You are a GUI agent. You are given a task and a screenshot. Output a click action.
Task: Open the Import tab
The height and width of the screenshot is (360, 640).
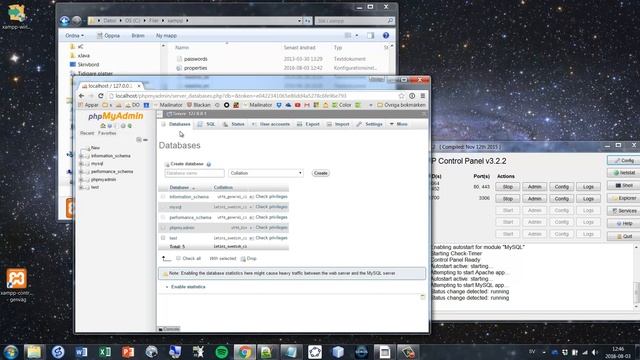[x=338, y=124]
